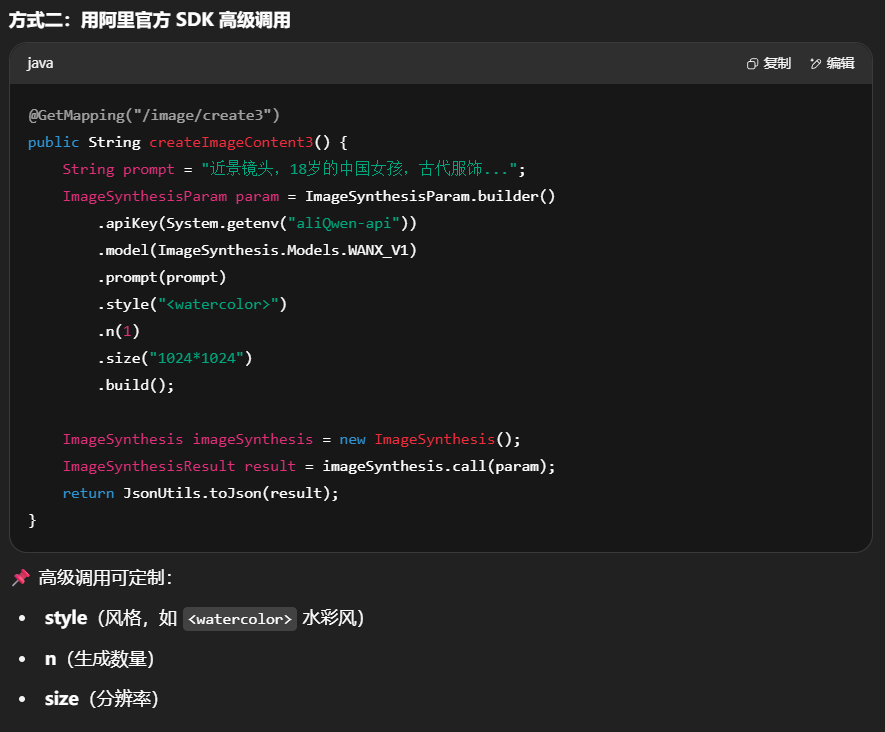The image size is (885, 732).
Task: Select the "aliQwen-api" string in code
Action: coord(343,223)
